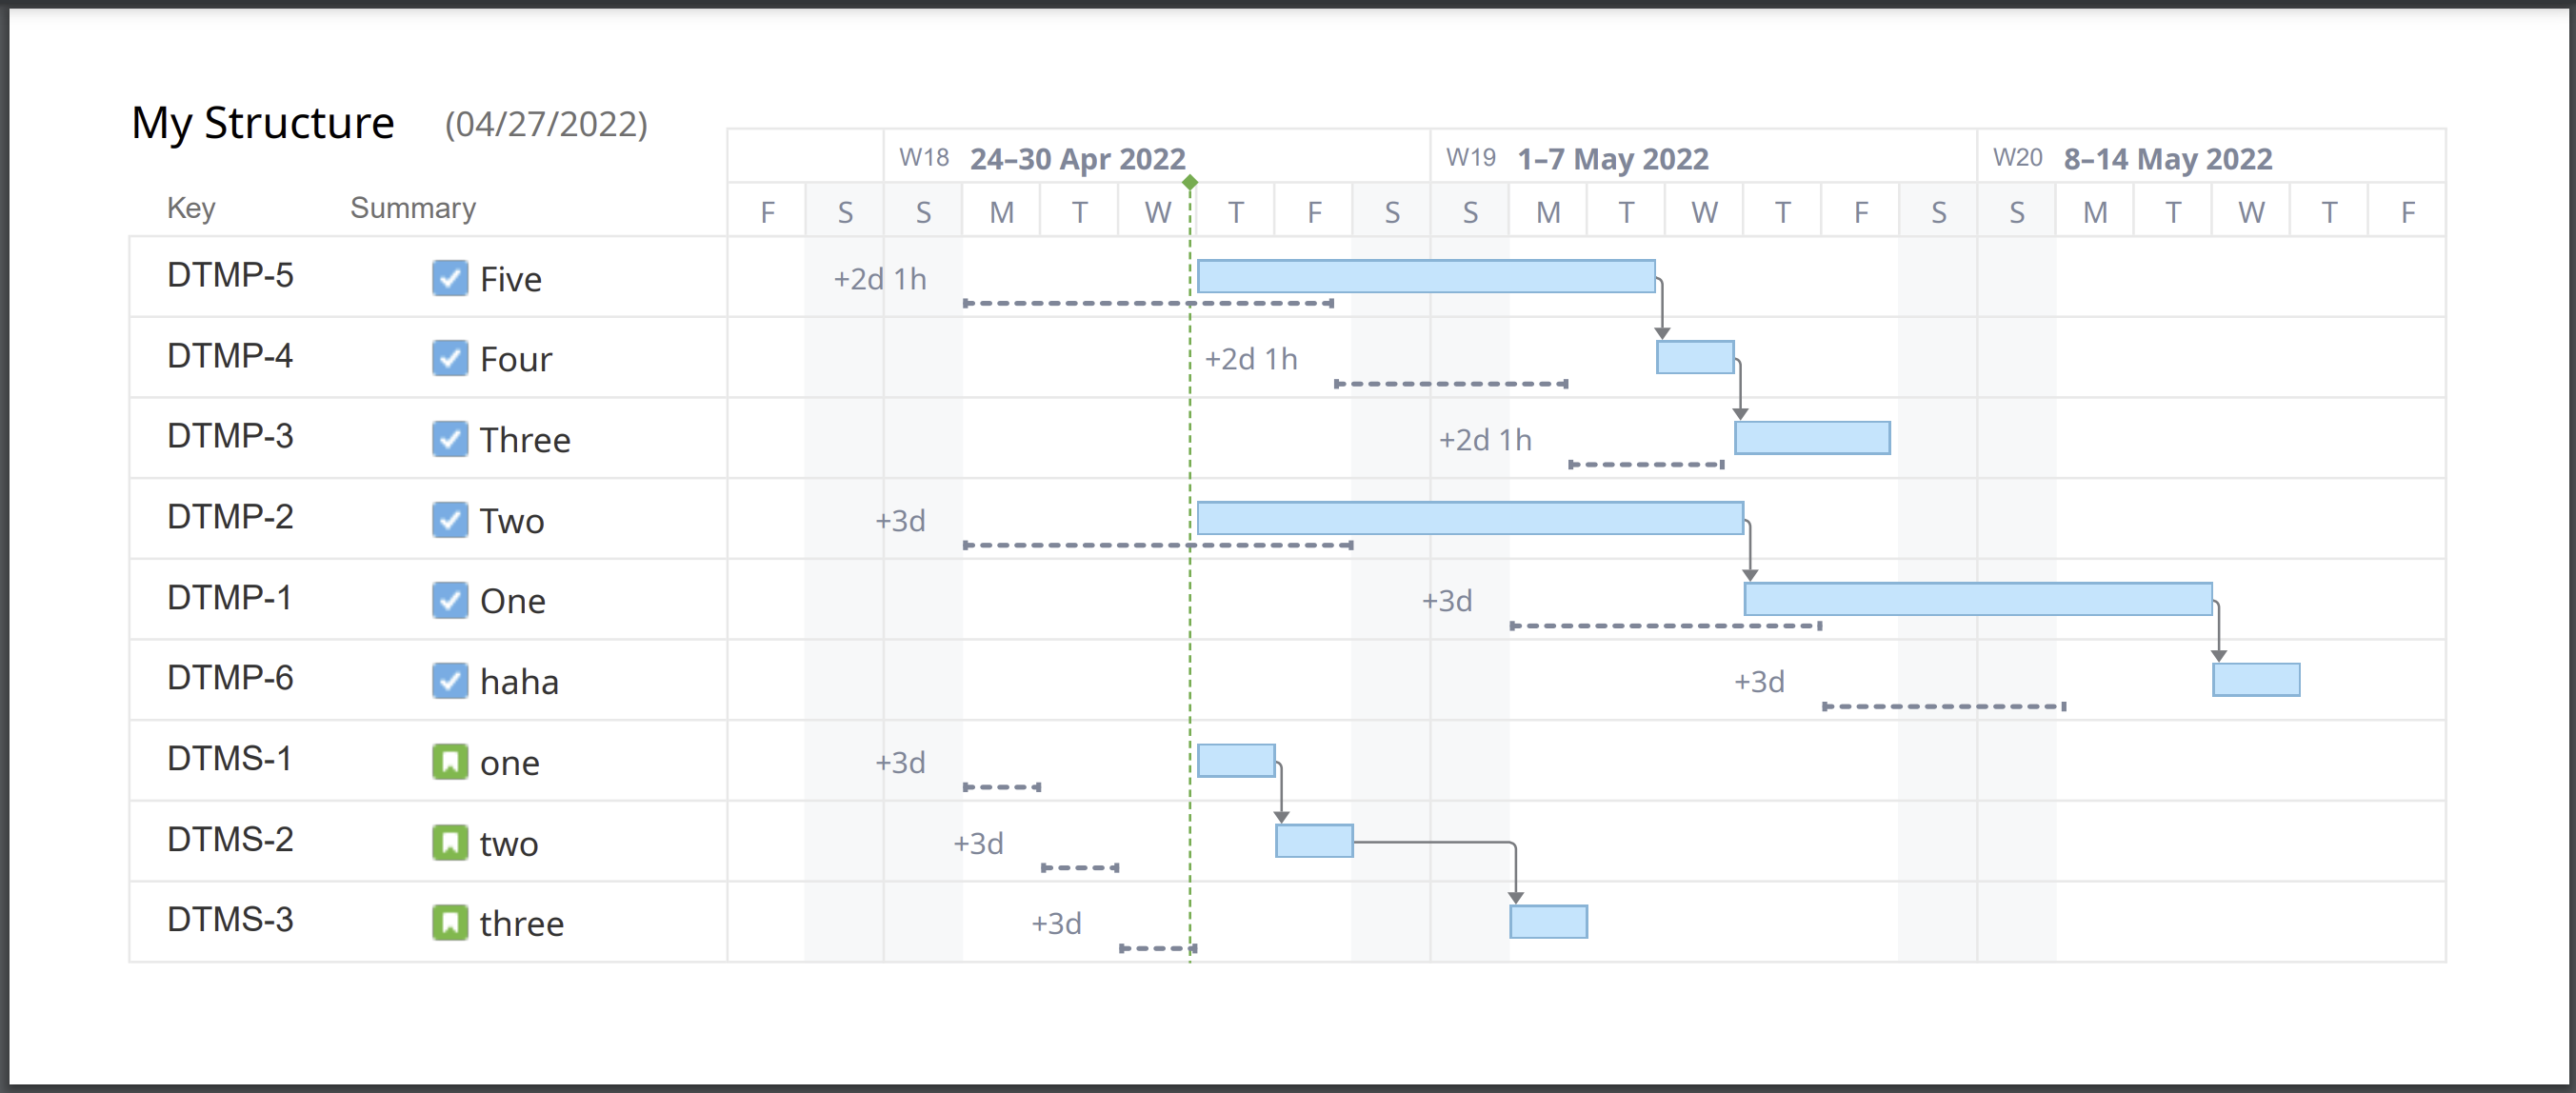Select the Task type icon beside Three
Screen dimensions: 2576x1093
point(449,438)
